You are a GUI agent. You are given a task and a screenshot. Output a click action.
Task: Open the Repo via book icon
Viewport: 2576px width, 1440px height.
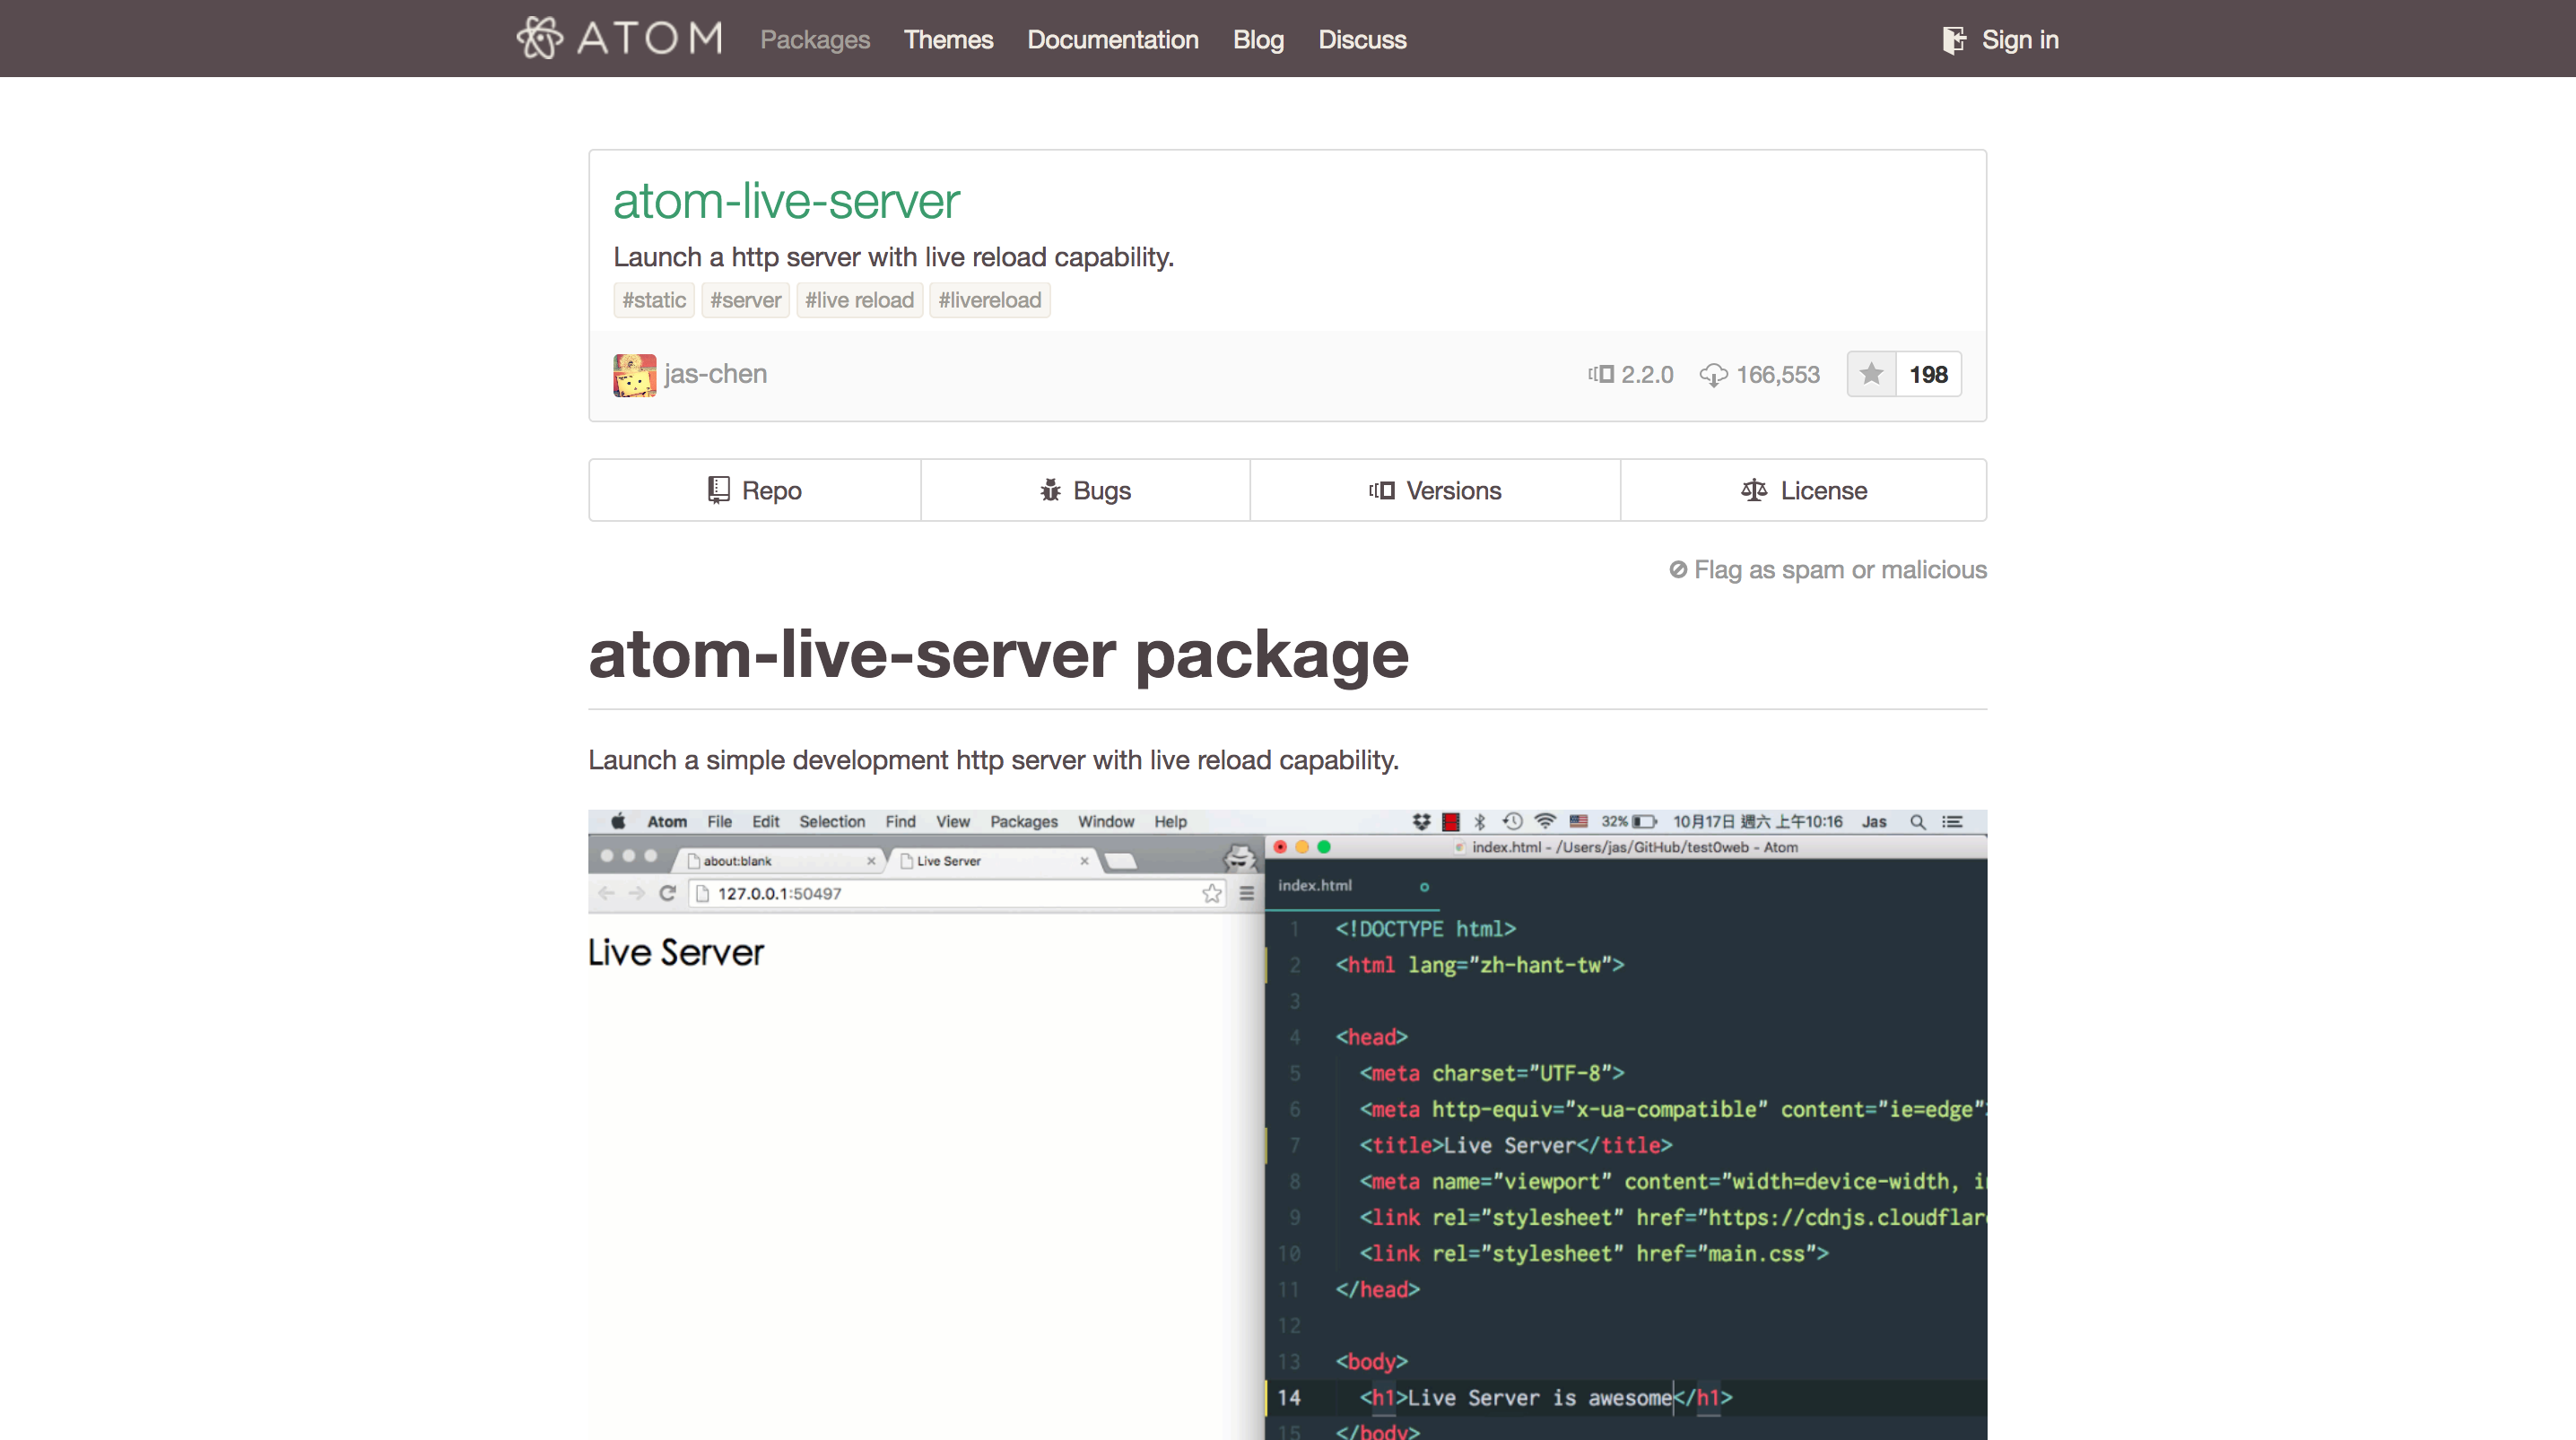click(718, 490)
